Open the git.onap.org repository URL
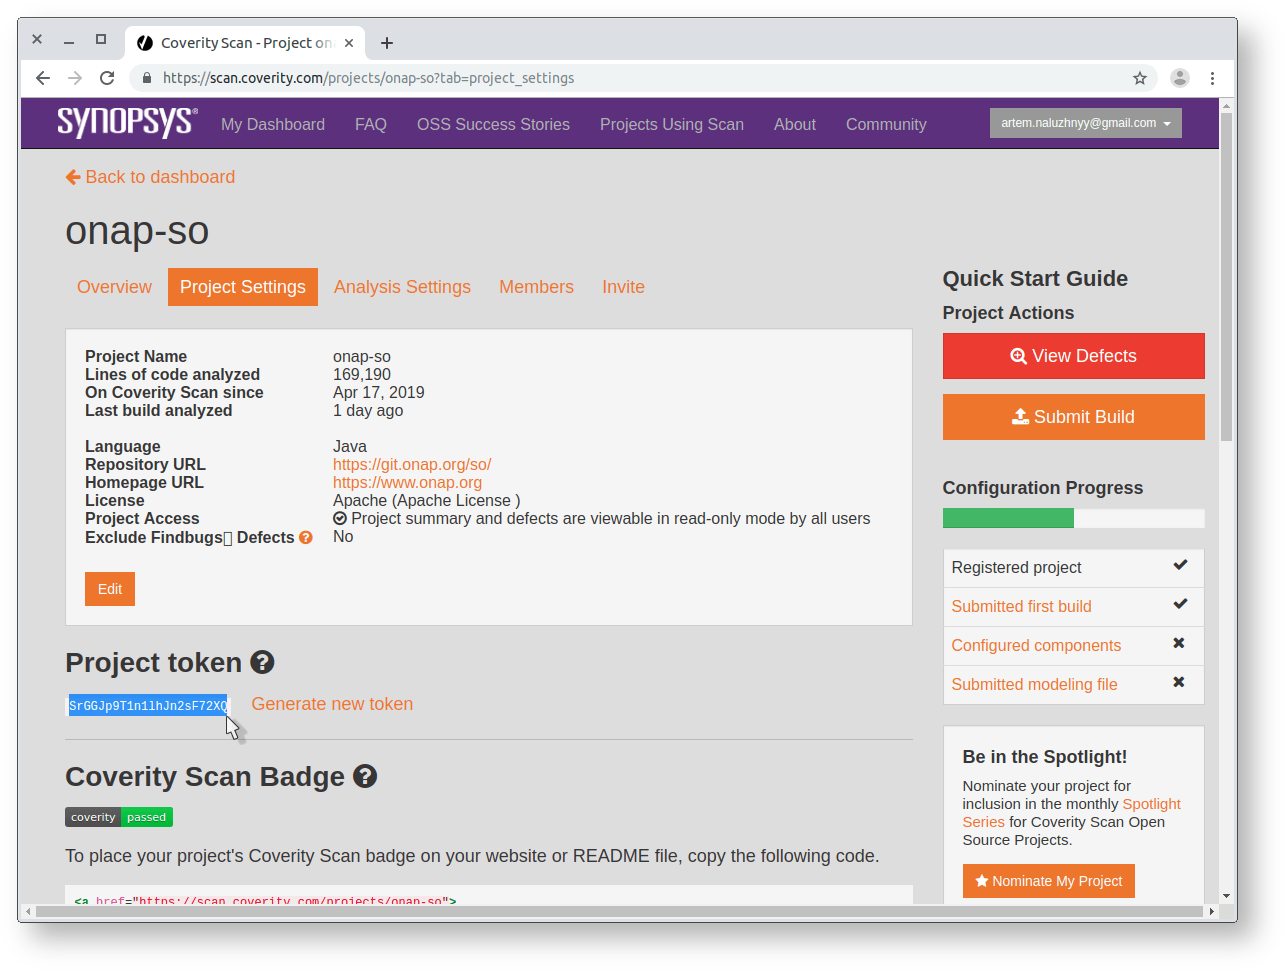This screenshot has height=971, width=1286. click(x=412, y=465)
